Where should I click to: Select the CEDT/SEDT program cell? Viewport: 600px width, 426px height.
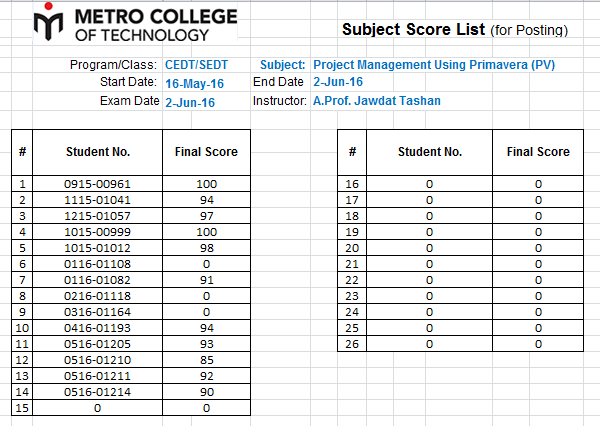pyautogui.click(x=196, y=65)
